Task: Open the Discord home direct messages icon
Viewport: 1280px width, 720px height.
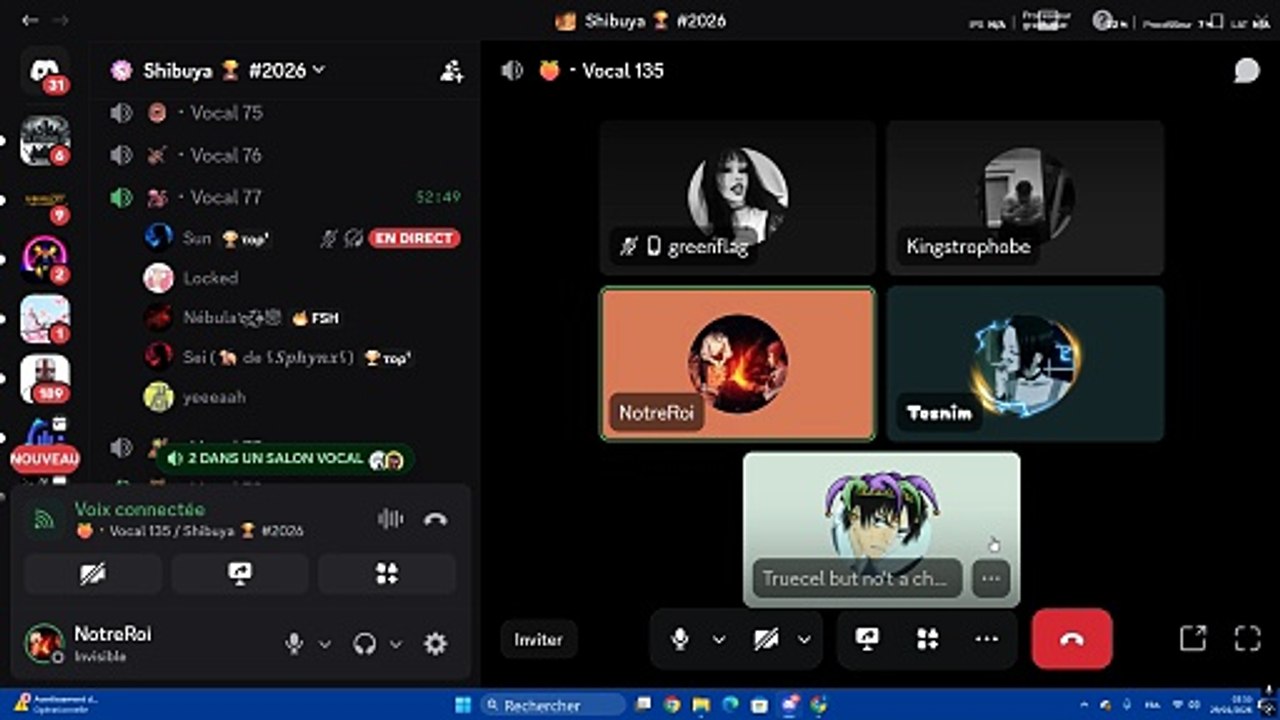Action: pyautogui.click(x=46, y=70)
